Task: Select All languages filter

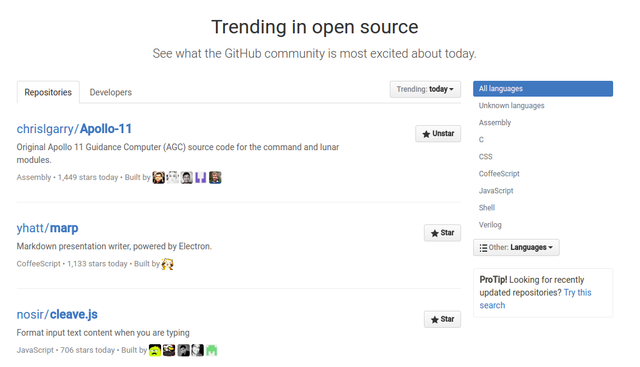Action: tap(543, 89)
